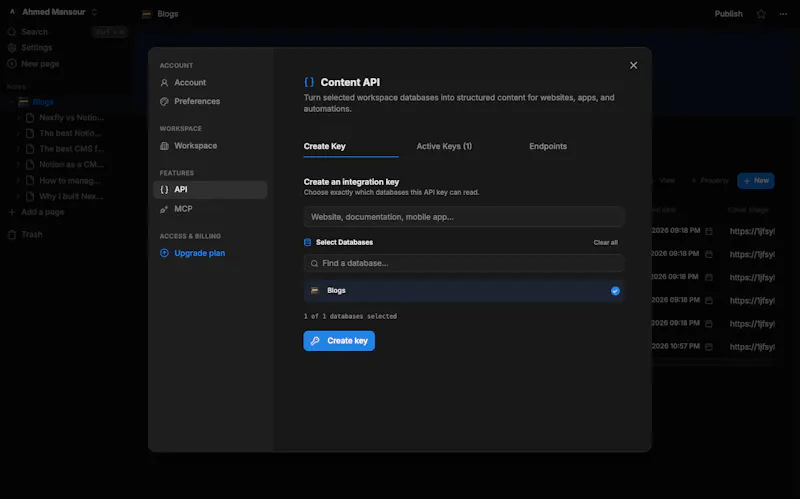Click the Account person icon

pyautogui.click(x=164, y=83)
